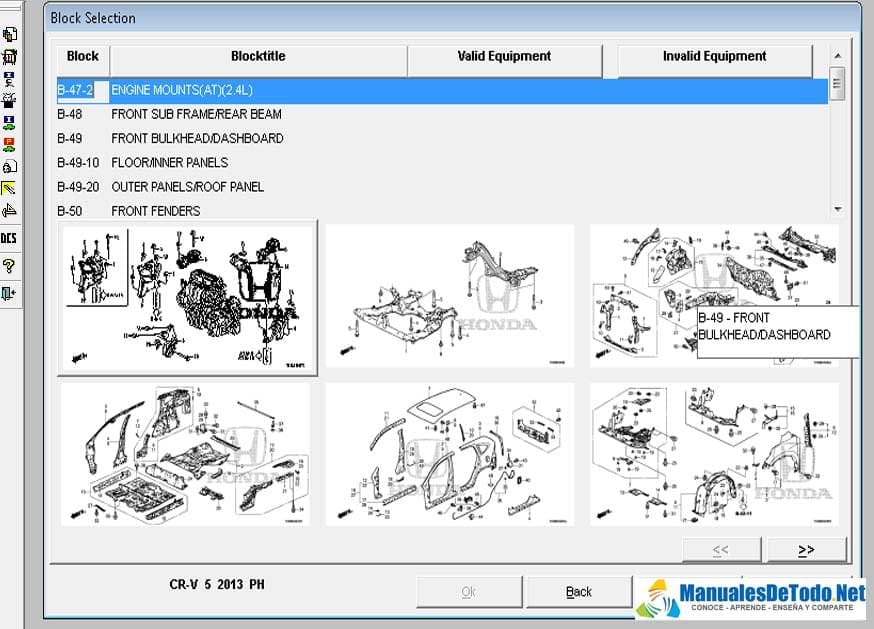Select row B-49 FRONT BULKHEAD/DASHBOARD

tap(442, 138)
